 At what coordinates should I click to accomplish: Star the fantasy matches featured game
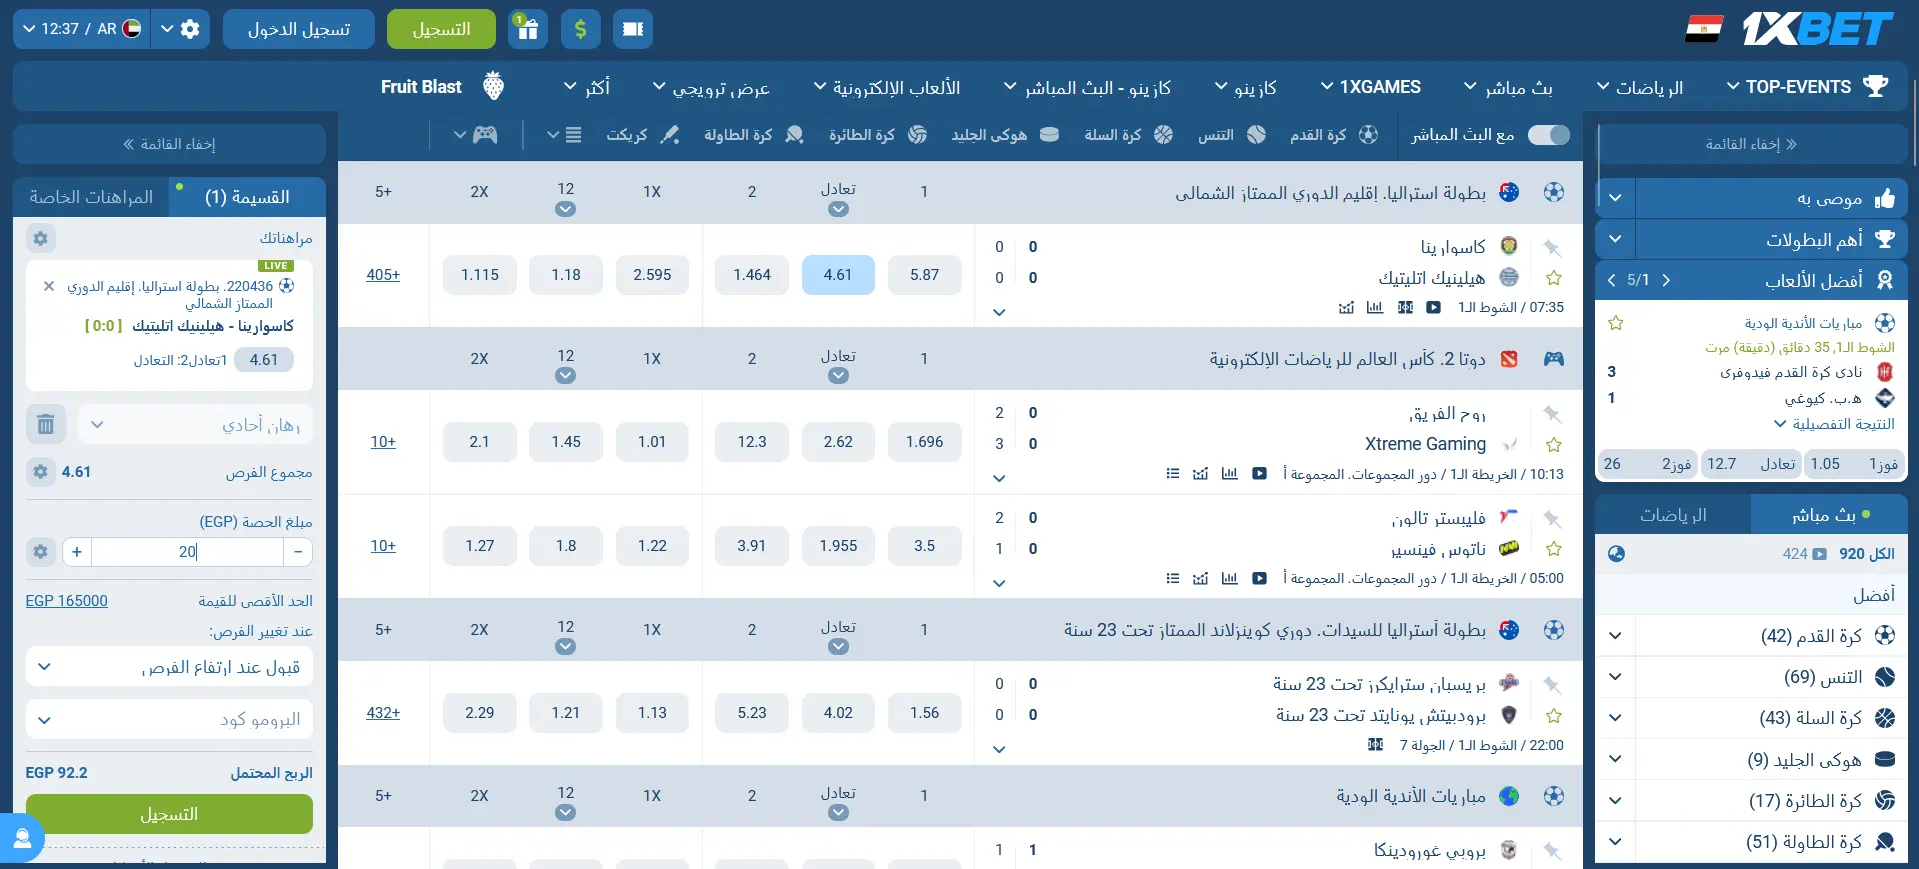(x=1615, y=323)
